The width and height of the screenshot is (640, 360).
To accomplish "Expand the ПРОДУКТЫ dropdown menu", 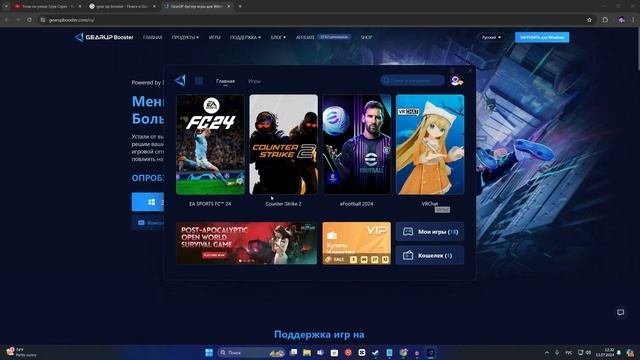I will click(x=185, y=37).
